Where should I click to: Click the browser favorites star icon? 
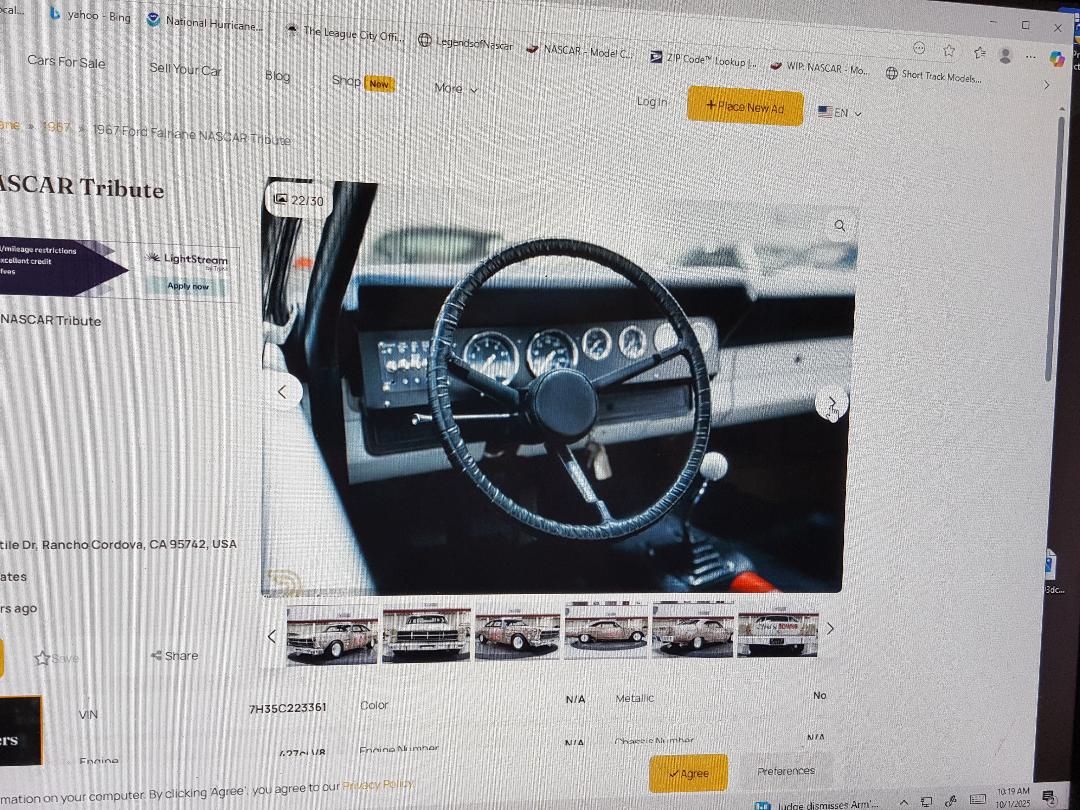(949, 50)
